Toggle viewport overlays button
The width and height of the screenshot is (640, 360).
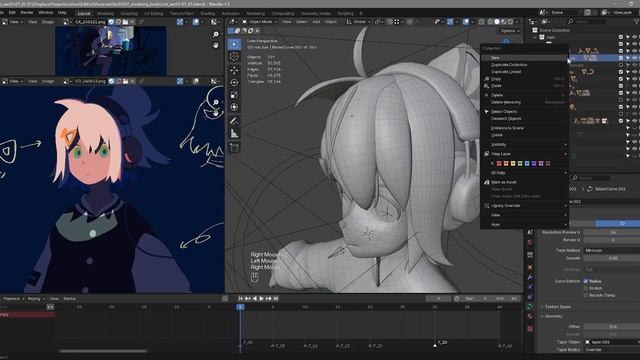[466, 21]
